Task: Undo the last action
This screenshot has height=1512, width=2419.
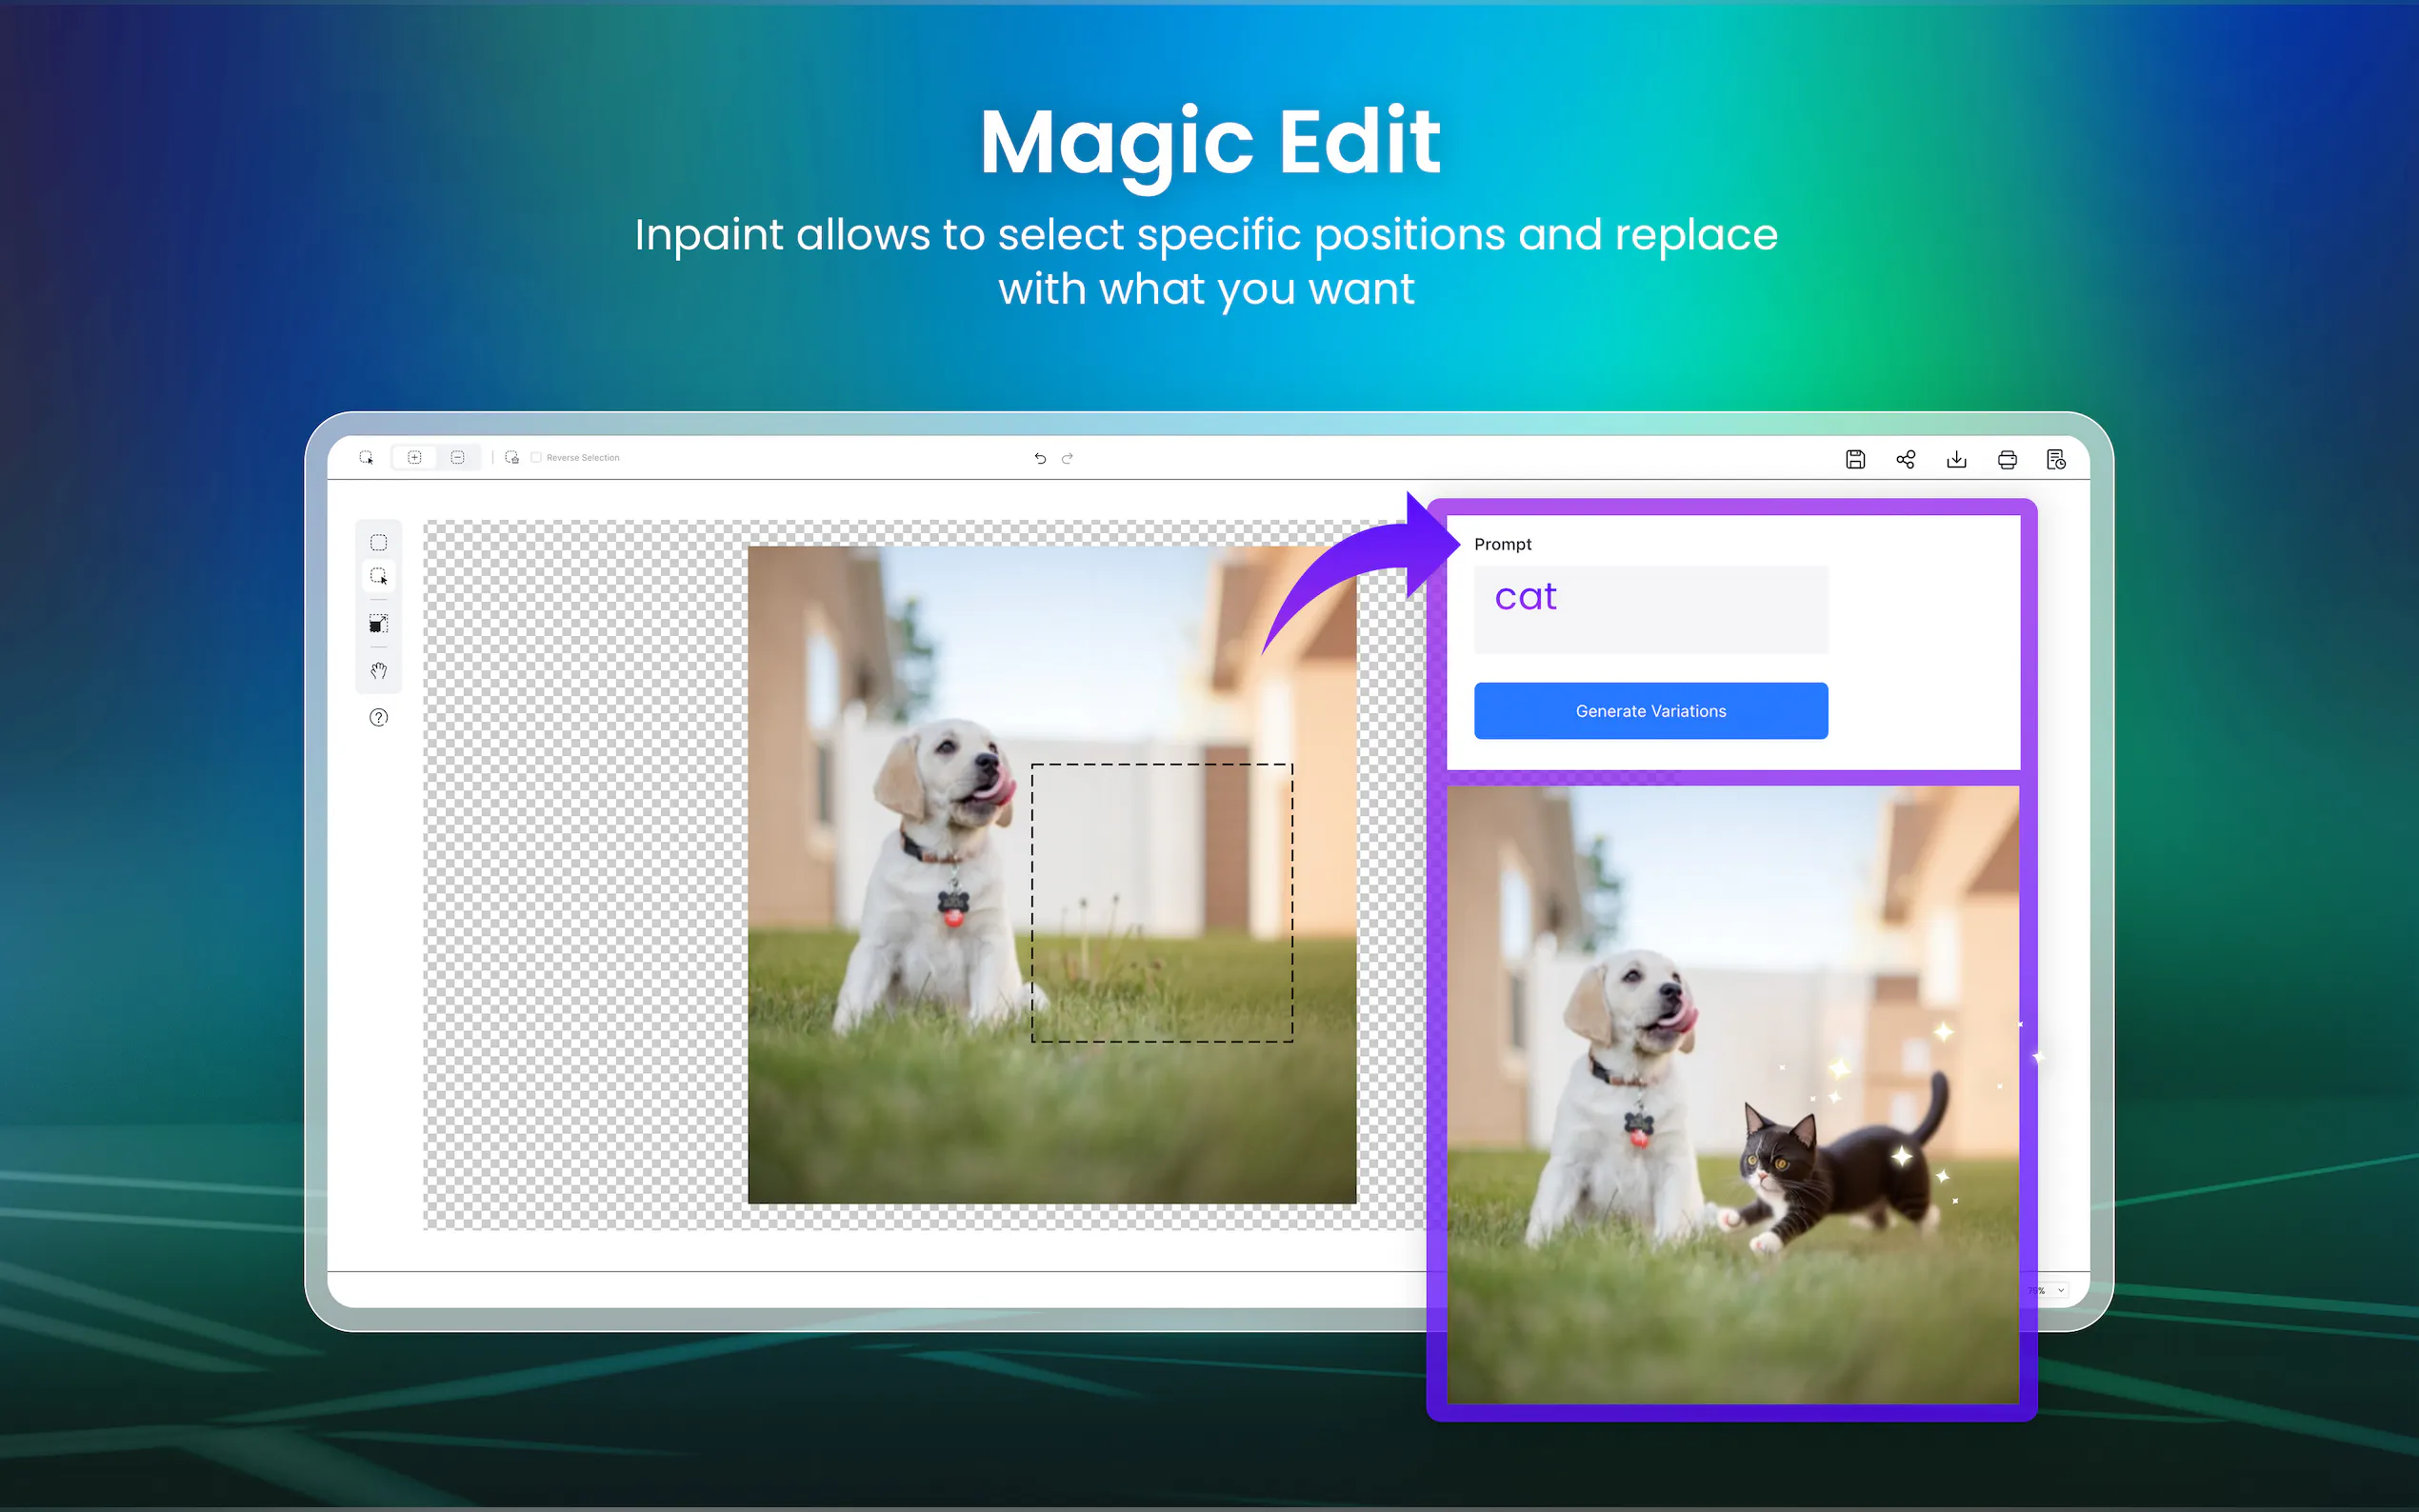Action: pyautogui.click(x=1040, y=458)
